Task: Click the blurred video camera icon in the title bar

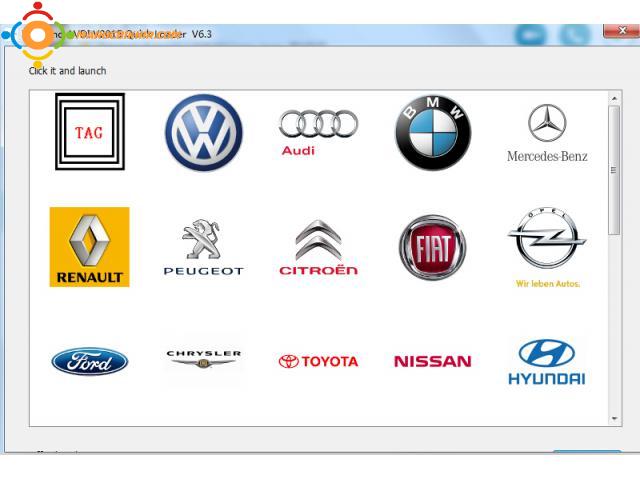Action: 530,35
